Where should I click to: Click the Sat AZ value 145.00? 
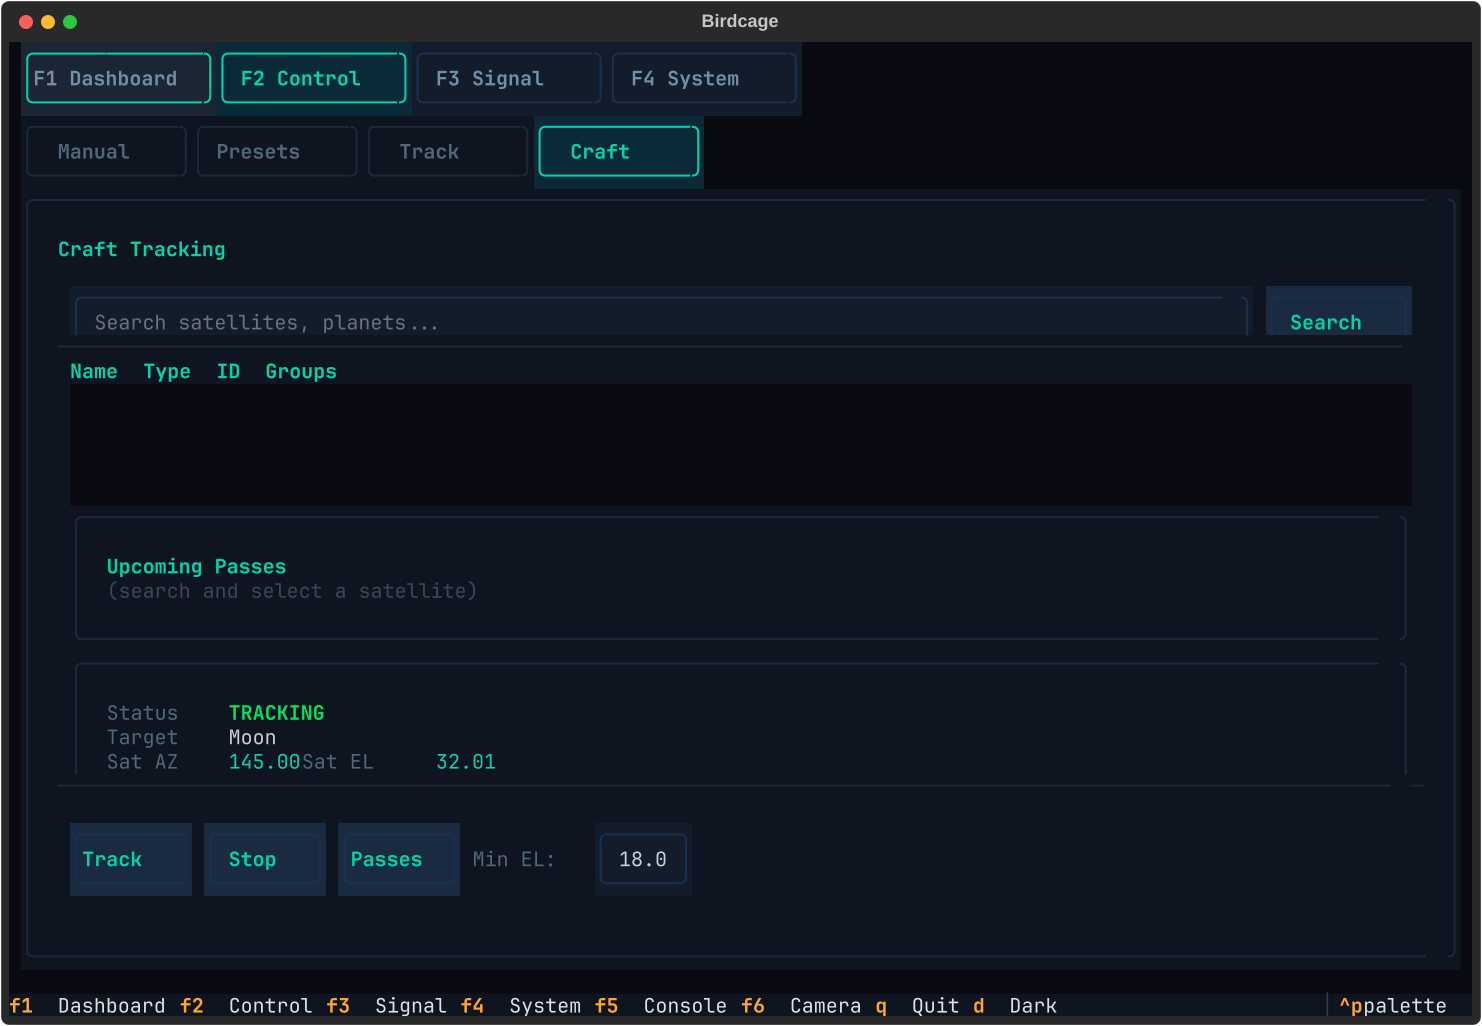click(x=265, y=762)
